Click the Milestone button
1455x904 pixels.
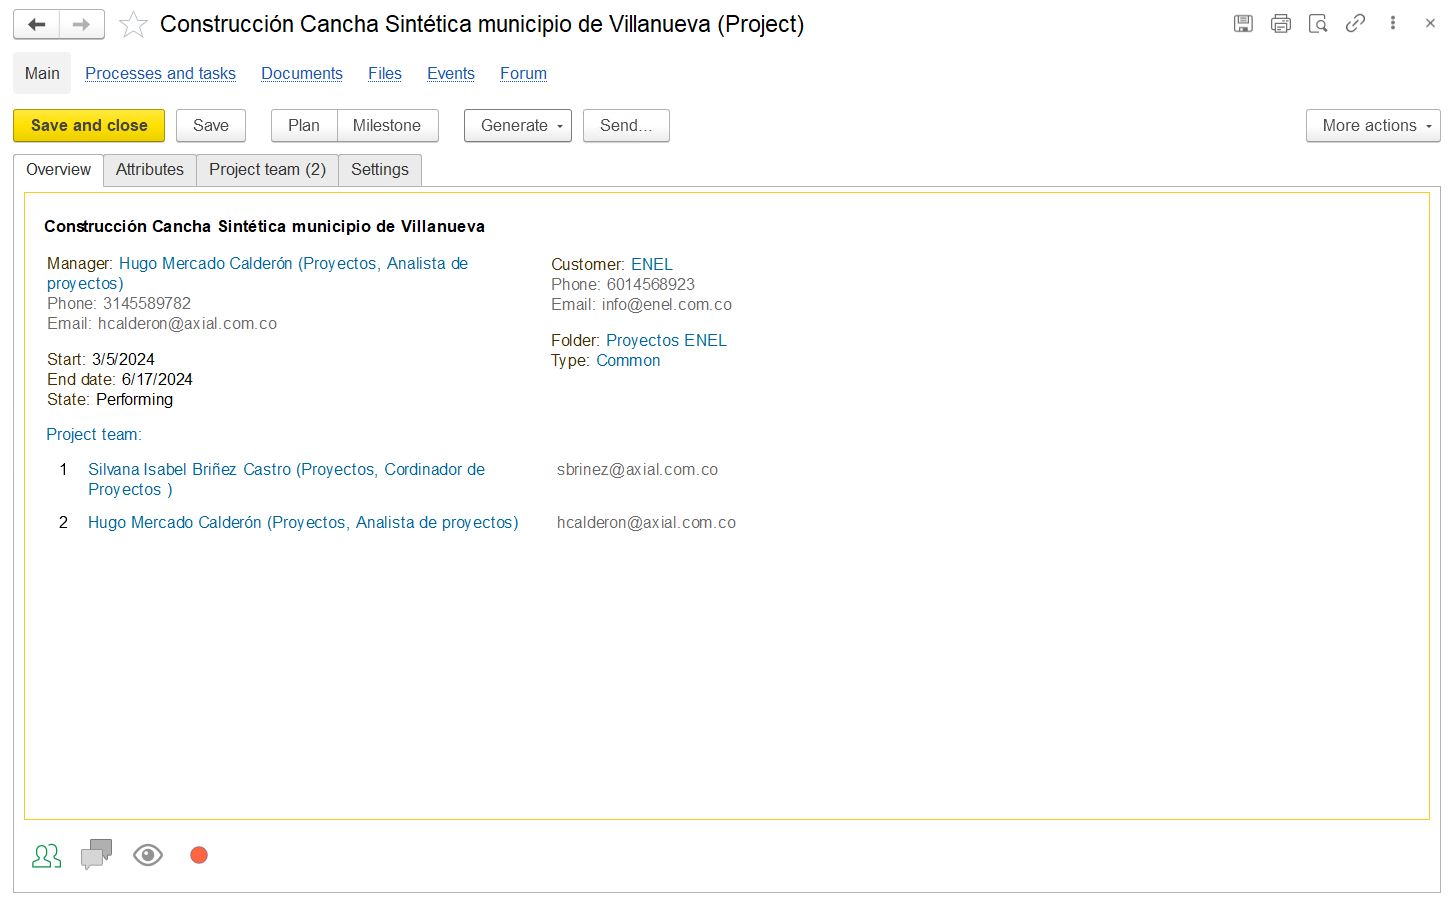tap(387, 126)
